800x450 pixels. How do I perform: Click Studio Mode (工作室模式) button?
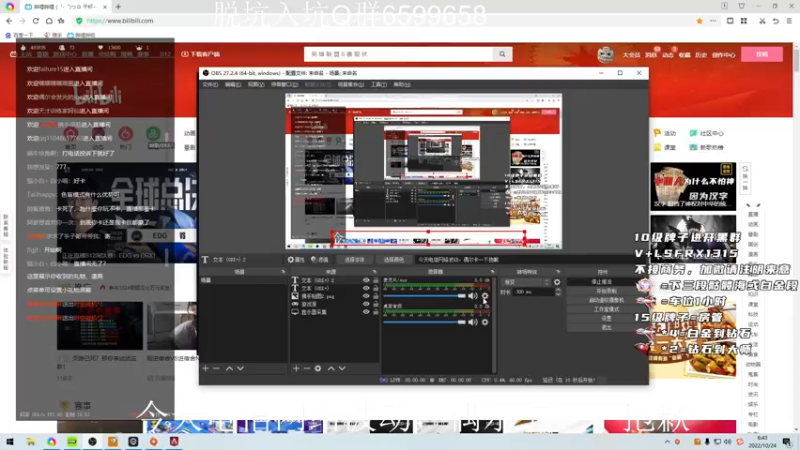coord(606,309)
